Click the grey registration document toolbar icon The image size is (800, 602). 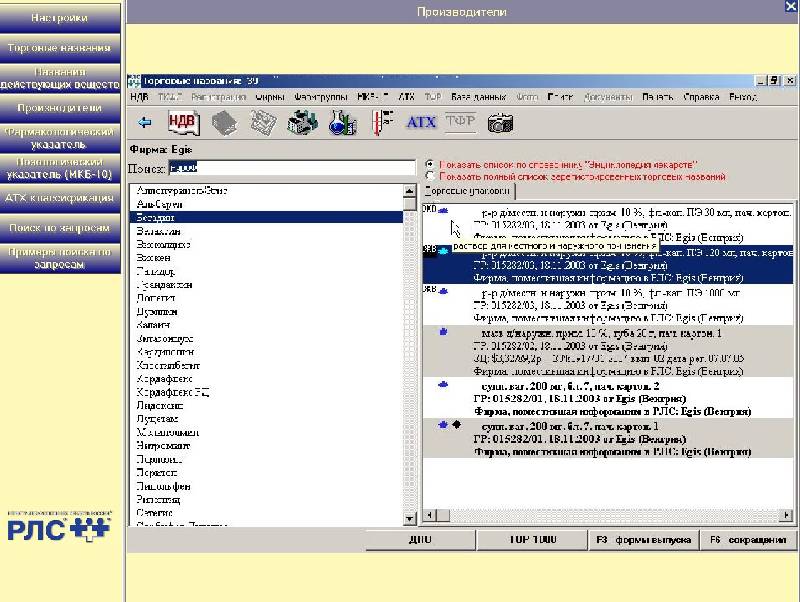tap(263, 123)
